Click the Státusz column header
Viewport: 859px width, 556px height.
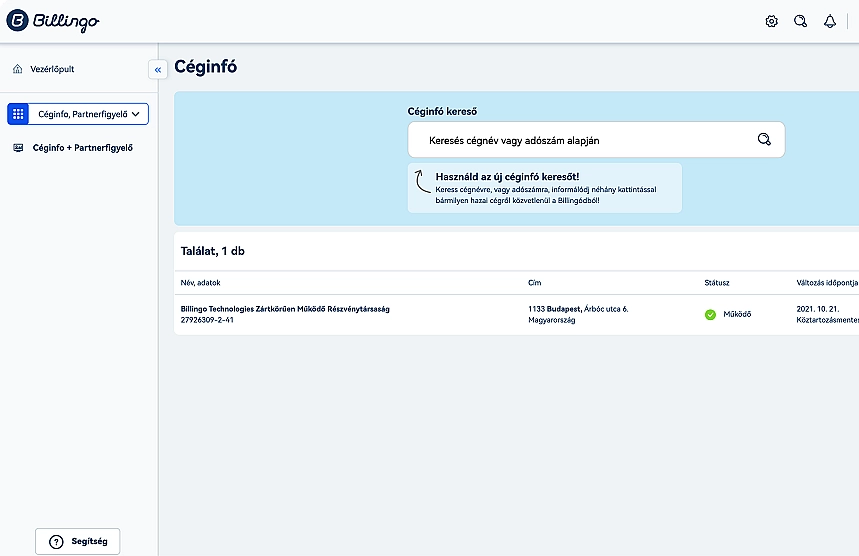point(716,283)
